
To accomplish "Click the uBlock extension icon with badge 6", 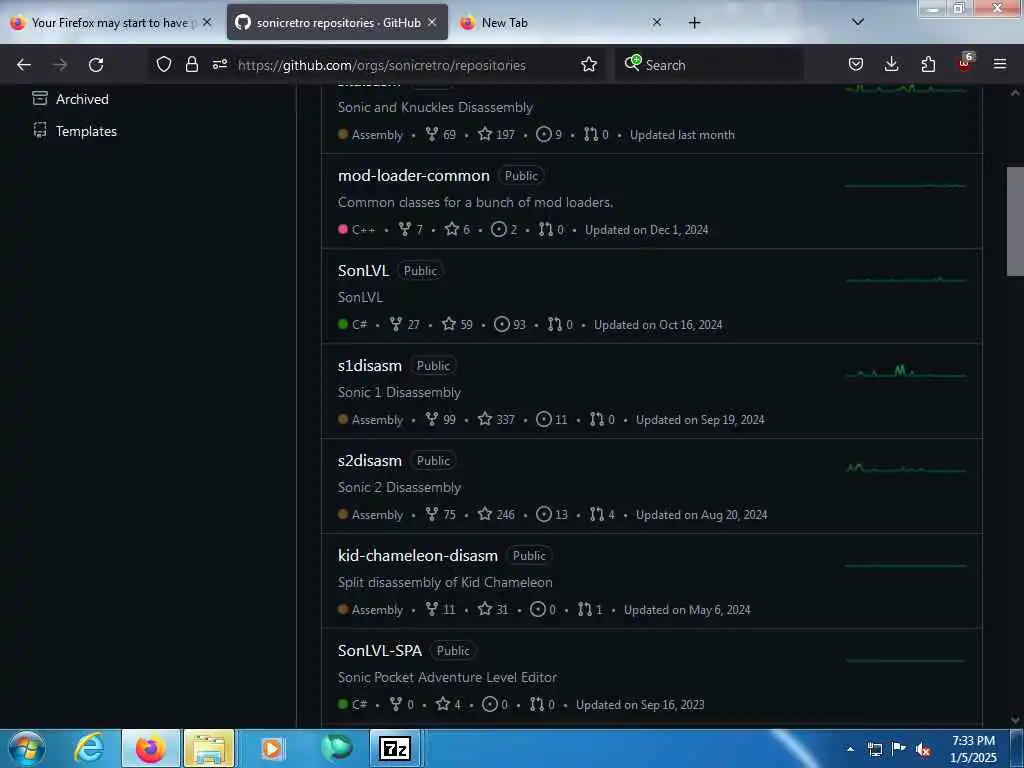I will pos(965,63).
